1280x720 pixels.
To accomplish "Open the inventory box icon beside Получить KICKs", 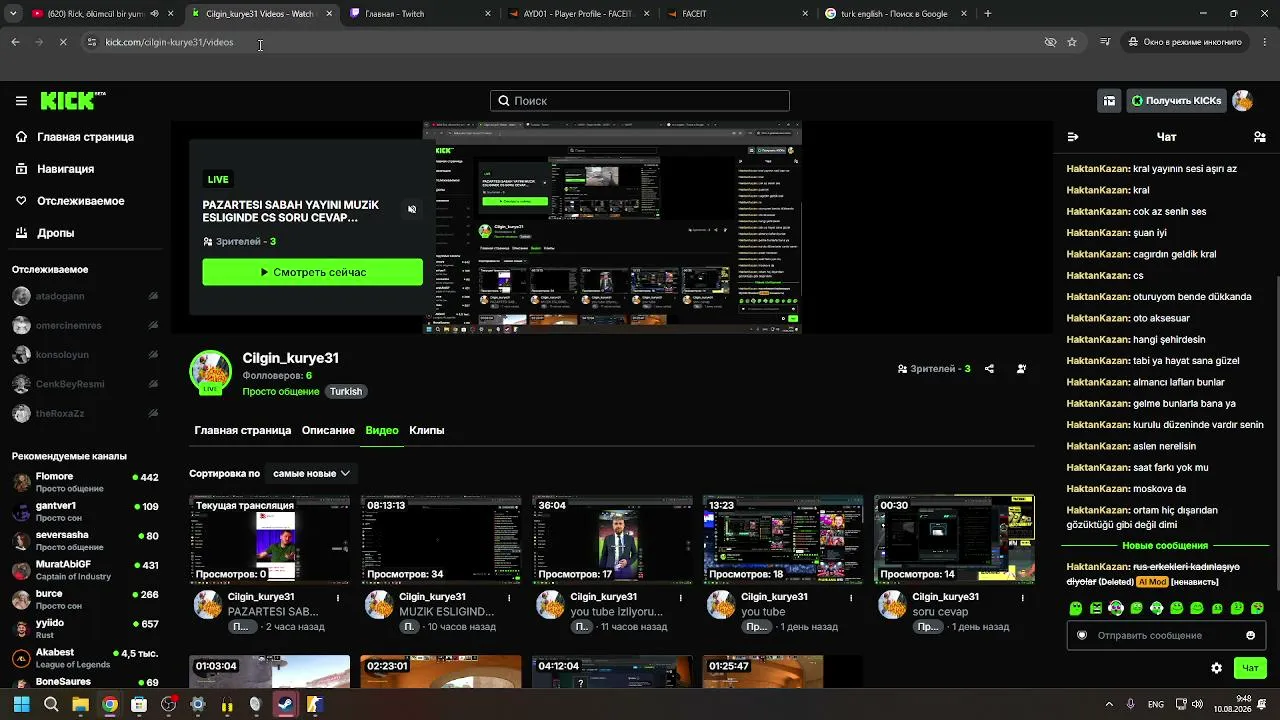I will click(1109, 101).
